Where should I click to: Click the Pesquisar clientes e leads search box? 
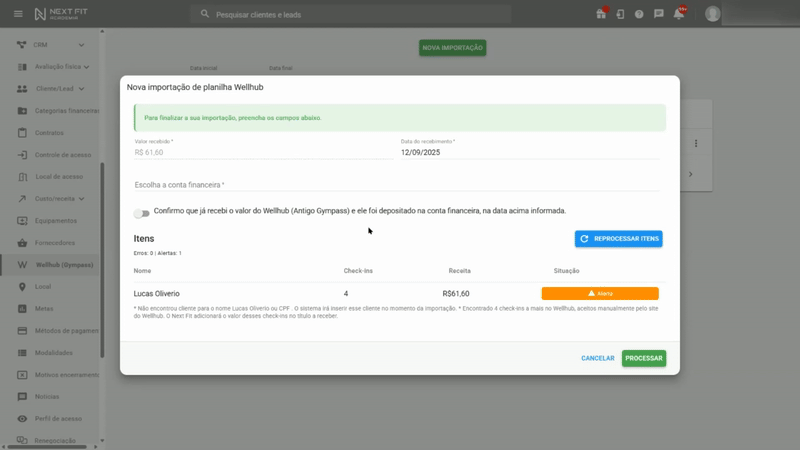(x=351, y=14)
